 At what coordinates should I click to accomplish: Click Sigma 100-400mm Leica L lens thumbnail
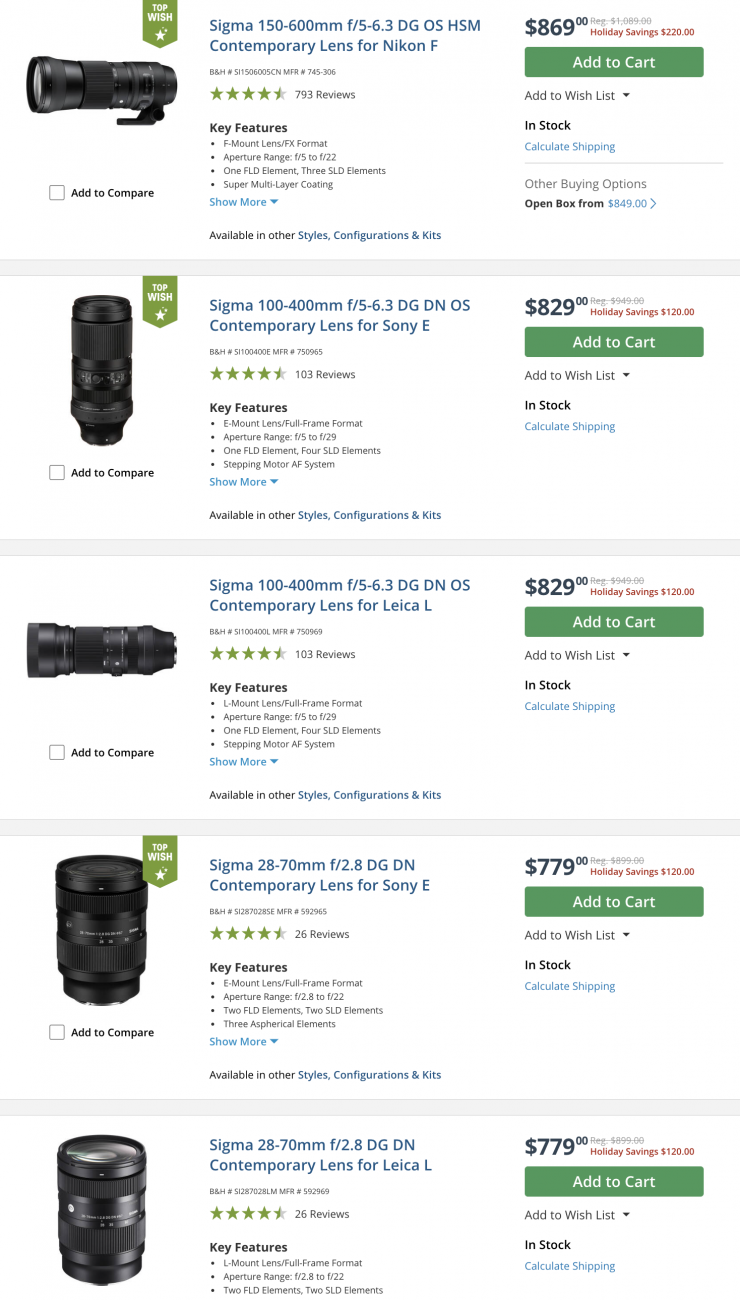[x=102, y=650]
